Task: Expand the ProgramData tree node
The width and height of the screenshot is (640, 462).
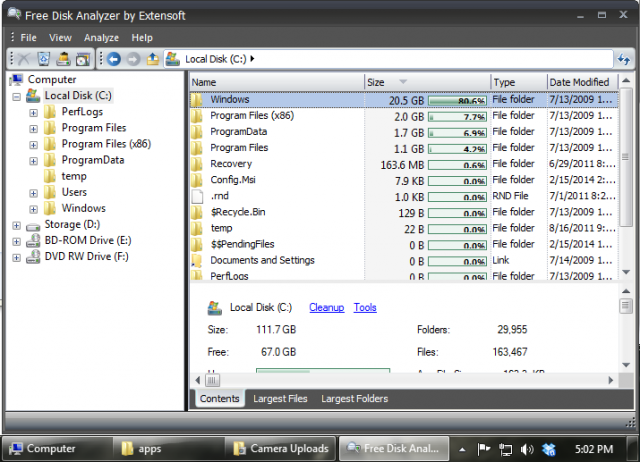Action: click(33, 161)
